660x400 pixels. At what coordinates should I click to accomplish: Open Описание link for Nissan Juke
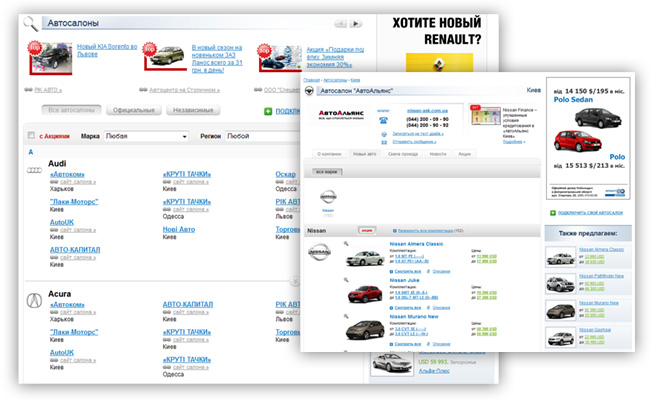(x=441, y=307)
